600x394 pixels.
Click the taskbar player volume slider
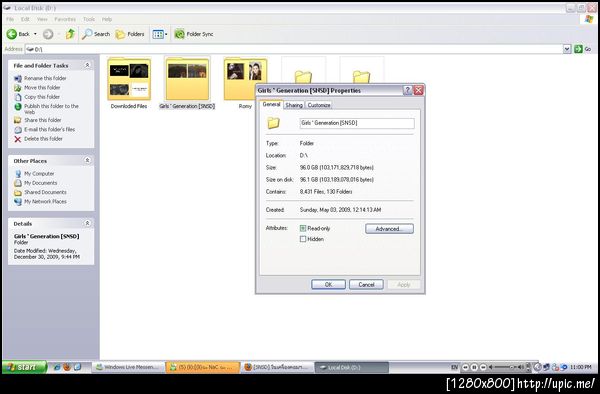click(507, 367)
